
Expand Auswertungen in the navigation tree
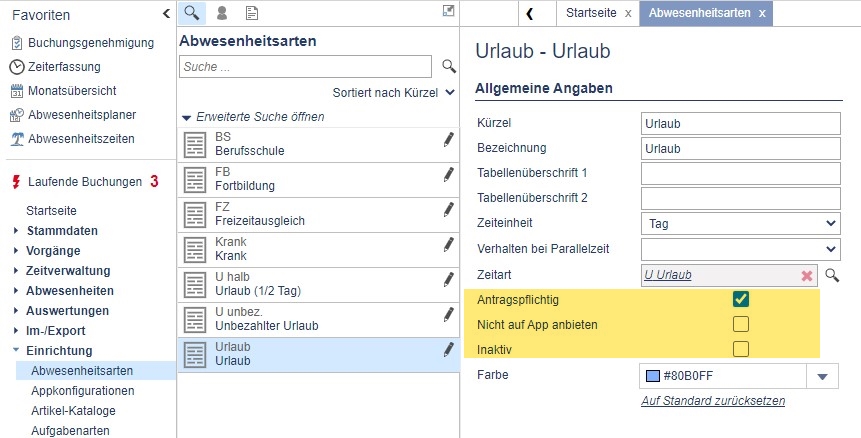(x=16, y=311)
